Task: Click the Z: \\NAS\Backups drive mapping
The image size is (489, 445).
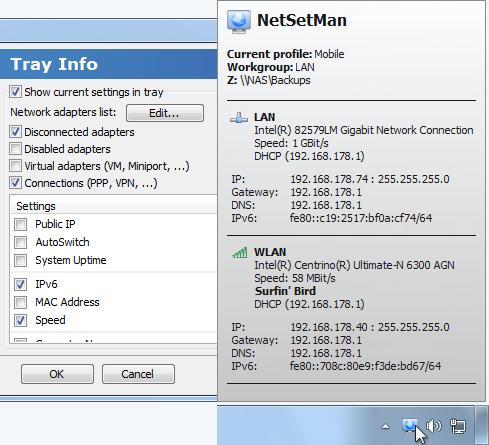Action: [269, 80]
